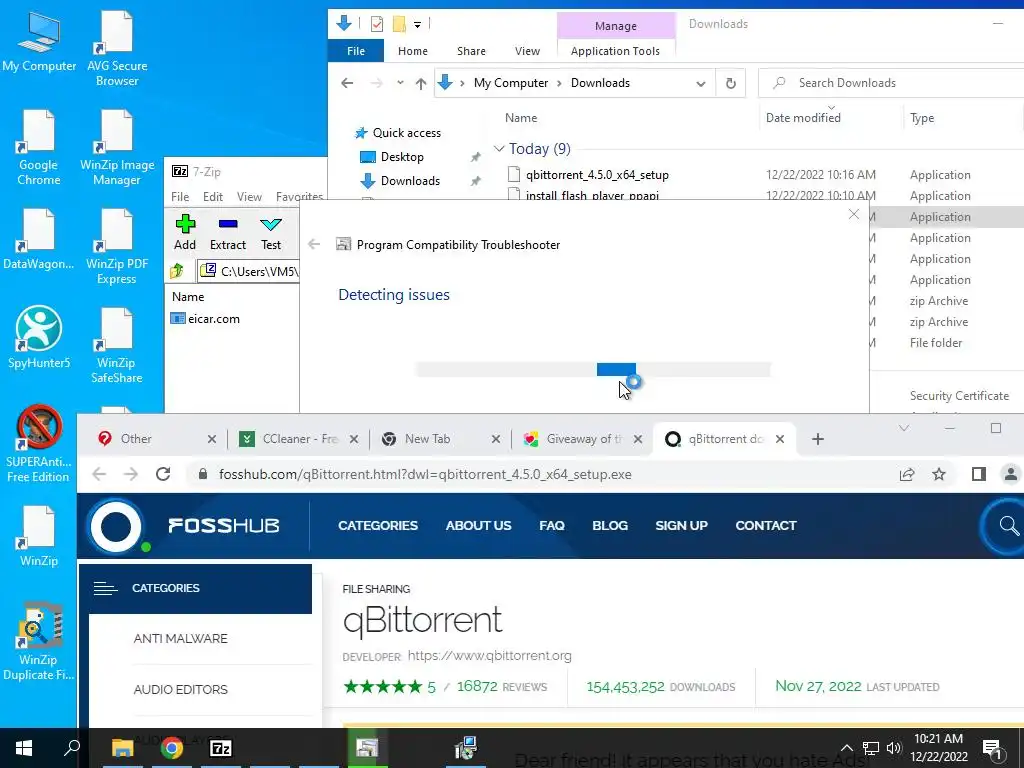The width and height of the screenshot is (1024, 768).
Task: Open the Quick Access Toolbar customize dropdown
Action: point(417,25)
